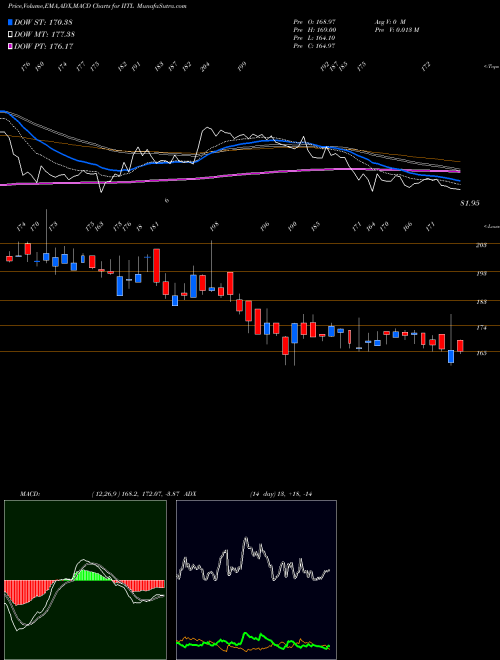Click the last red candlestick on the chart

[460, 346]
